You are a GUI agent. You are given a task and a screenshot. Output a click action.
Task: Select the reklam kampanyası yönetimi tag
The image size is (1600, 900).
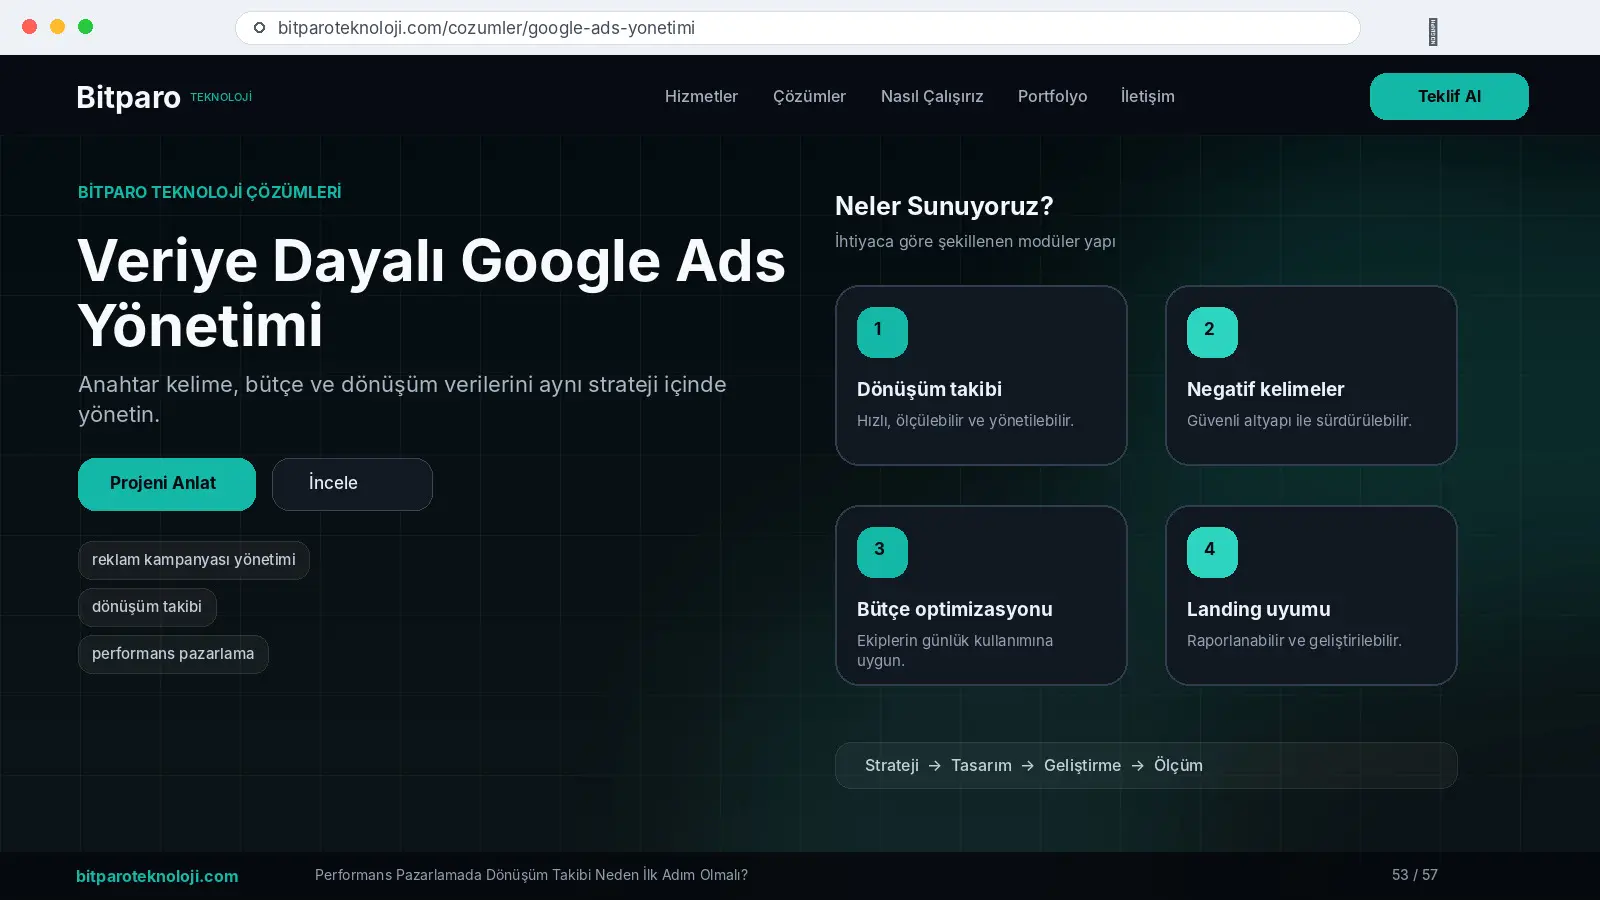[194, 560]
